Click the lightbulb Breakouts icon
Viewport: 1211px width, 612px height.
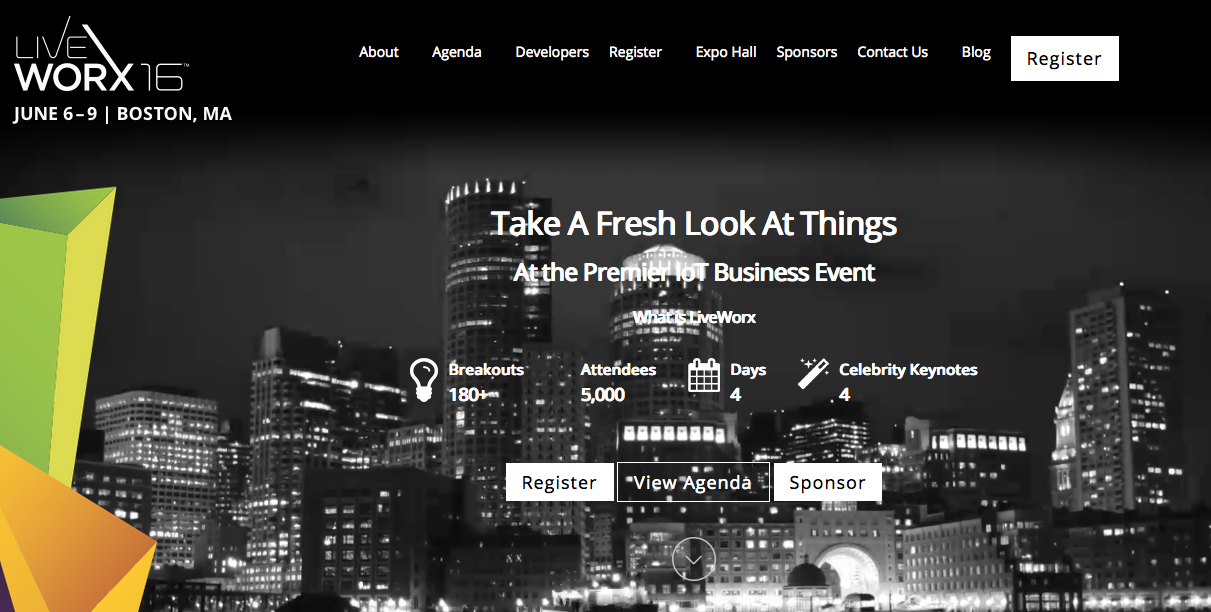click(425, 380)
